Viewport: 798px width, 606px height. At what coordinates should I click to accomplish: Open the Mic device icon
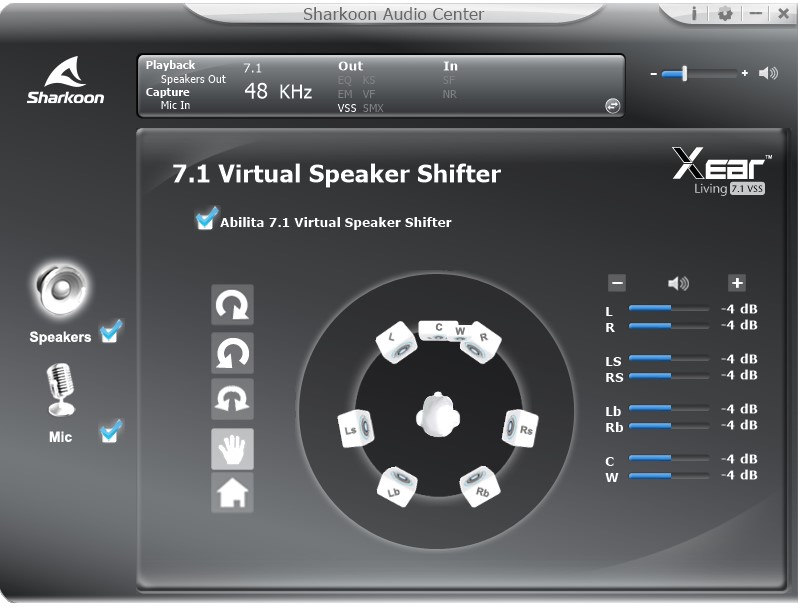[x=61, y=389]
